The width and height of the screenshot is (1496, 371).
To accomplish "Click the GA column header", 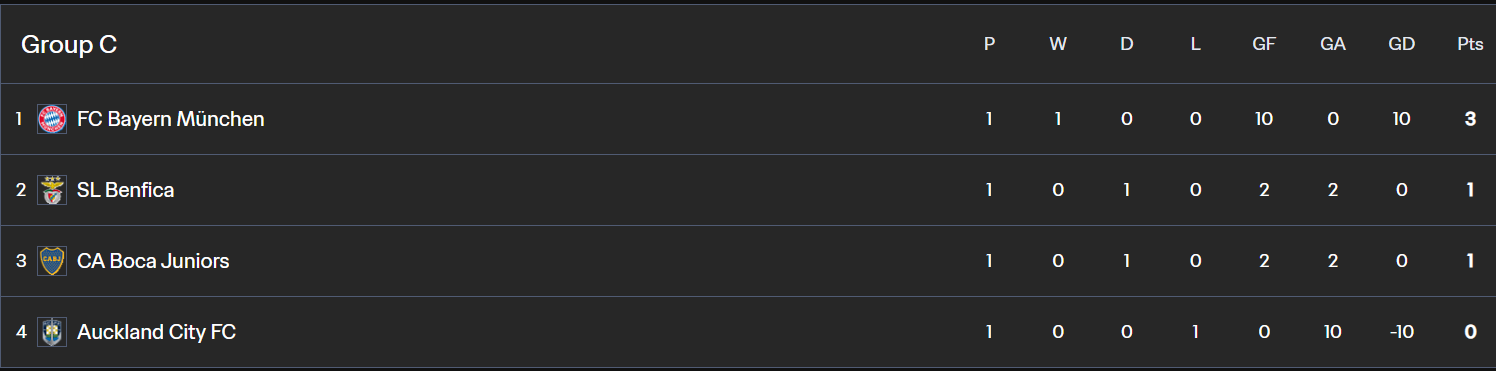I will [1333, 45].
